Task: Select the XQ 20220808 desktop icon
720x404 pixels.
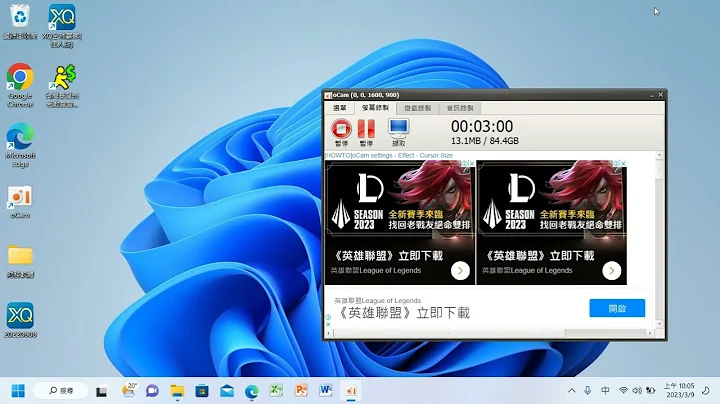Action: click(x=20, y=320)
